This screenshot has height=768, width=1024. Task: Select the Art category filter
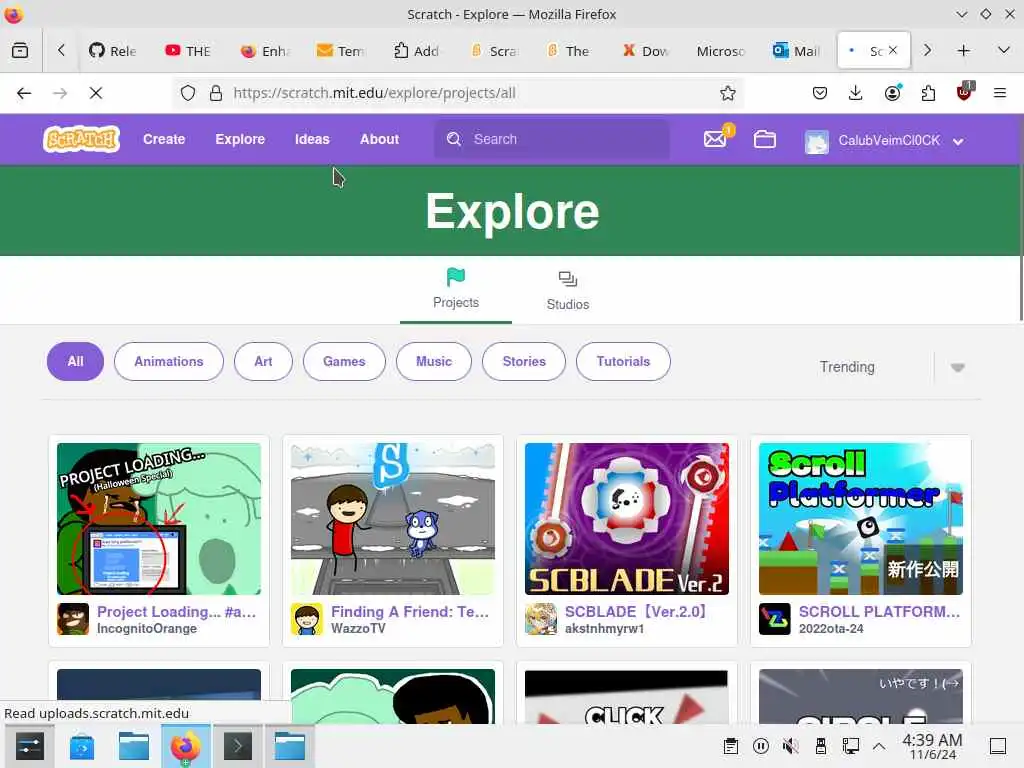tap(263, 361)
